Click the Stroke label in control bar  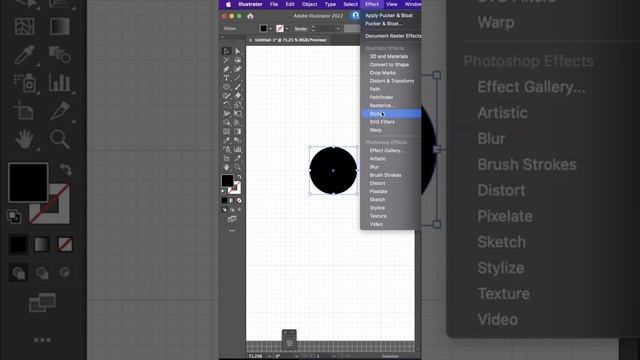[x=301, y=29]
